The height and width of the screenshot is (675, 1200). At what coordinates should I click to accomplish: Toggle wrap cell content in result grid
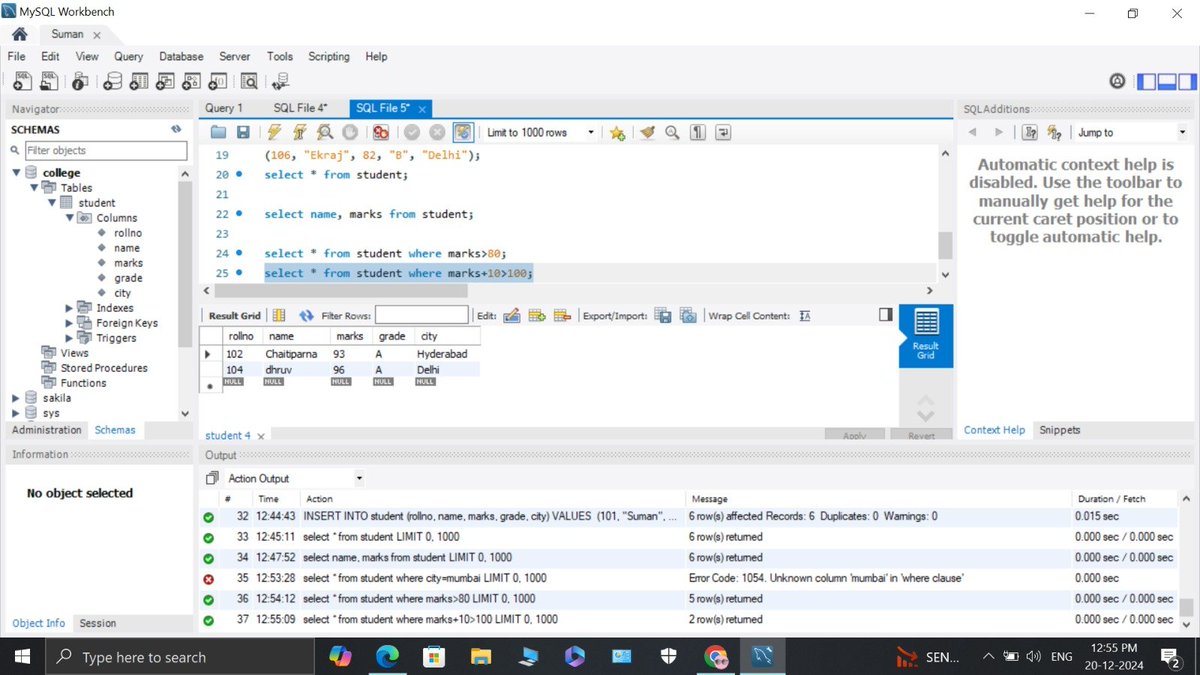click(805, 315)
